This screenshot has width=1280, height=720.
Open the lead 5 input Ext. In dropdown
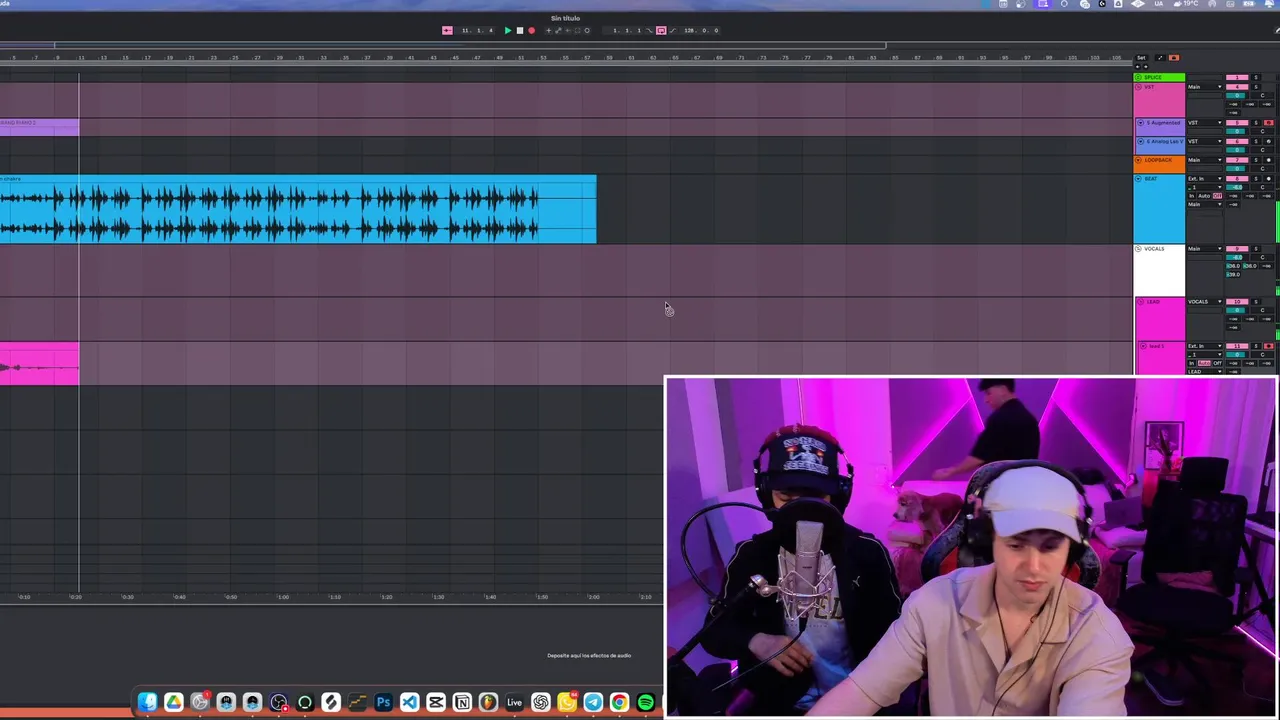pos(1205,346)
